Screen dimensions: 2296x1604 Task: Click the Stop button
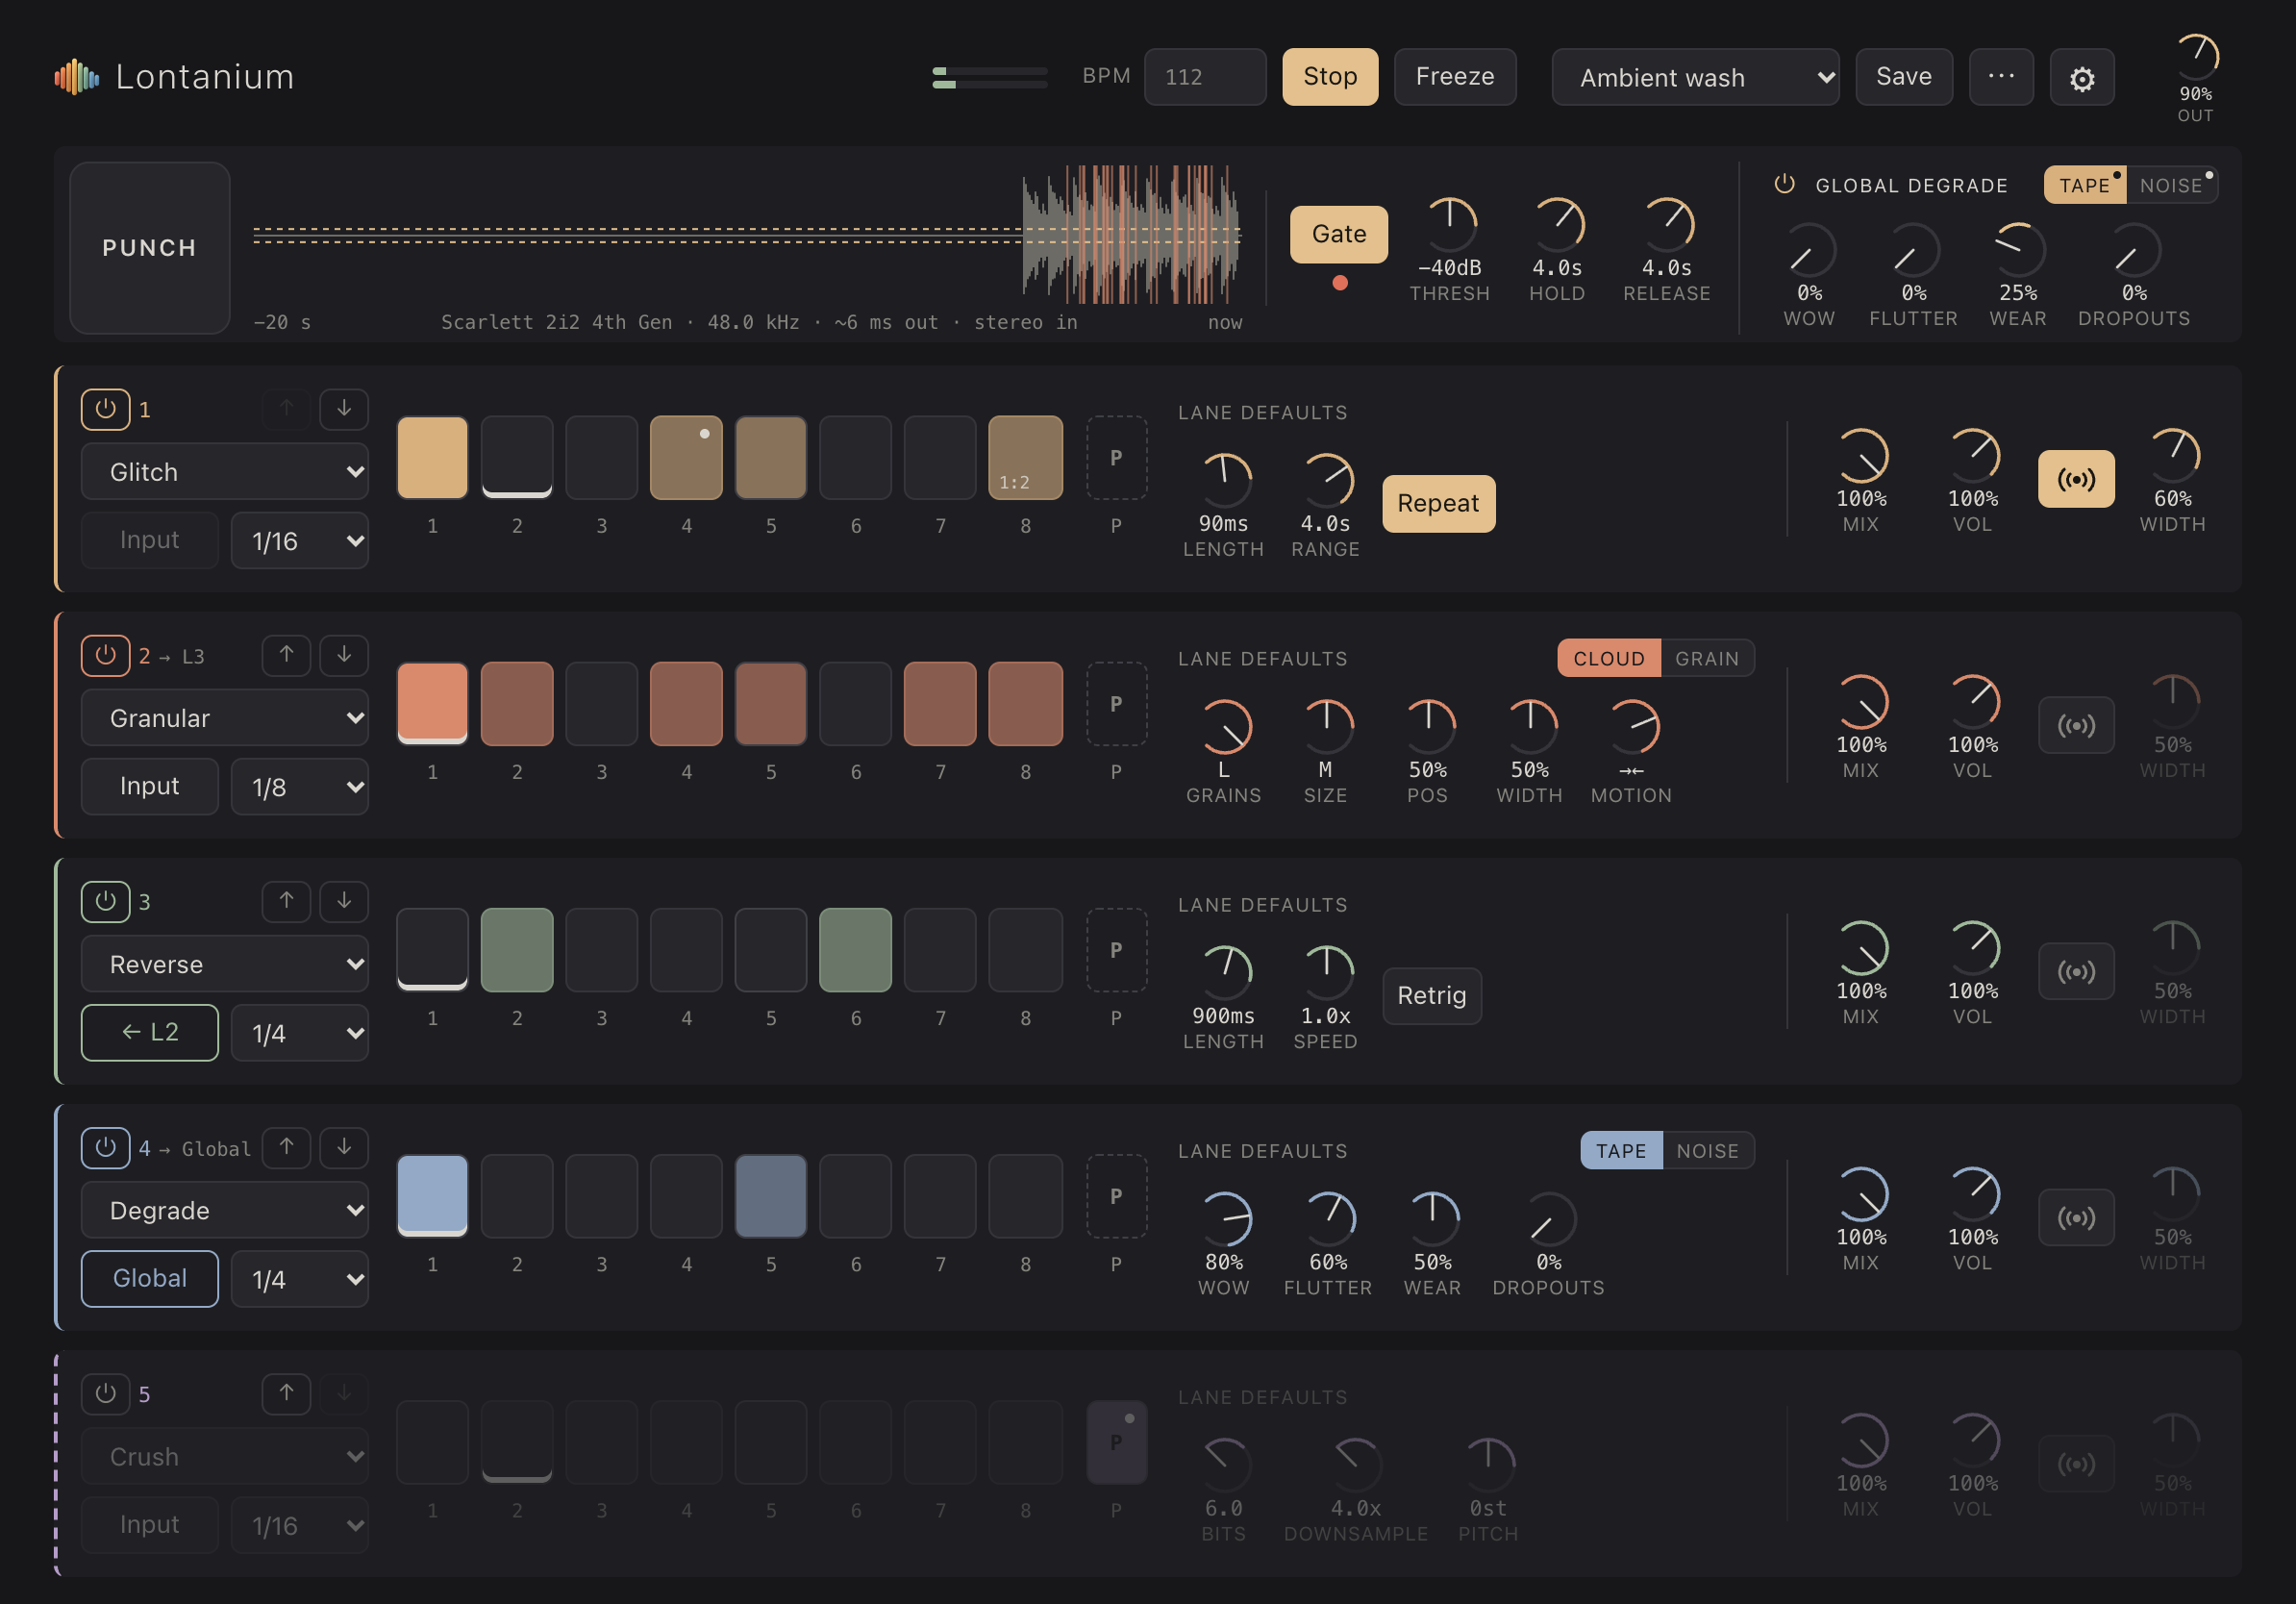coord(1329,77)
